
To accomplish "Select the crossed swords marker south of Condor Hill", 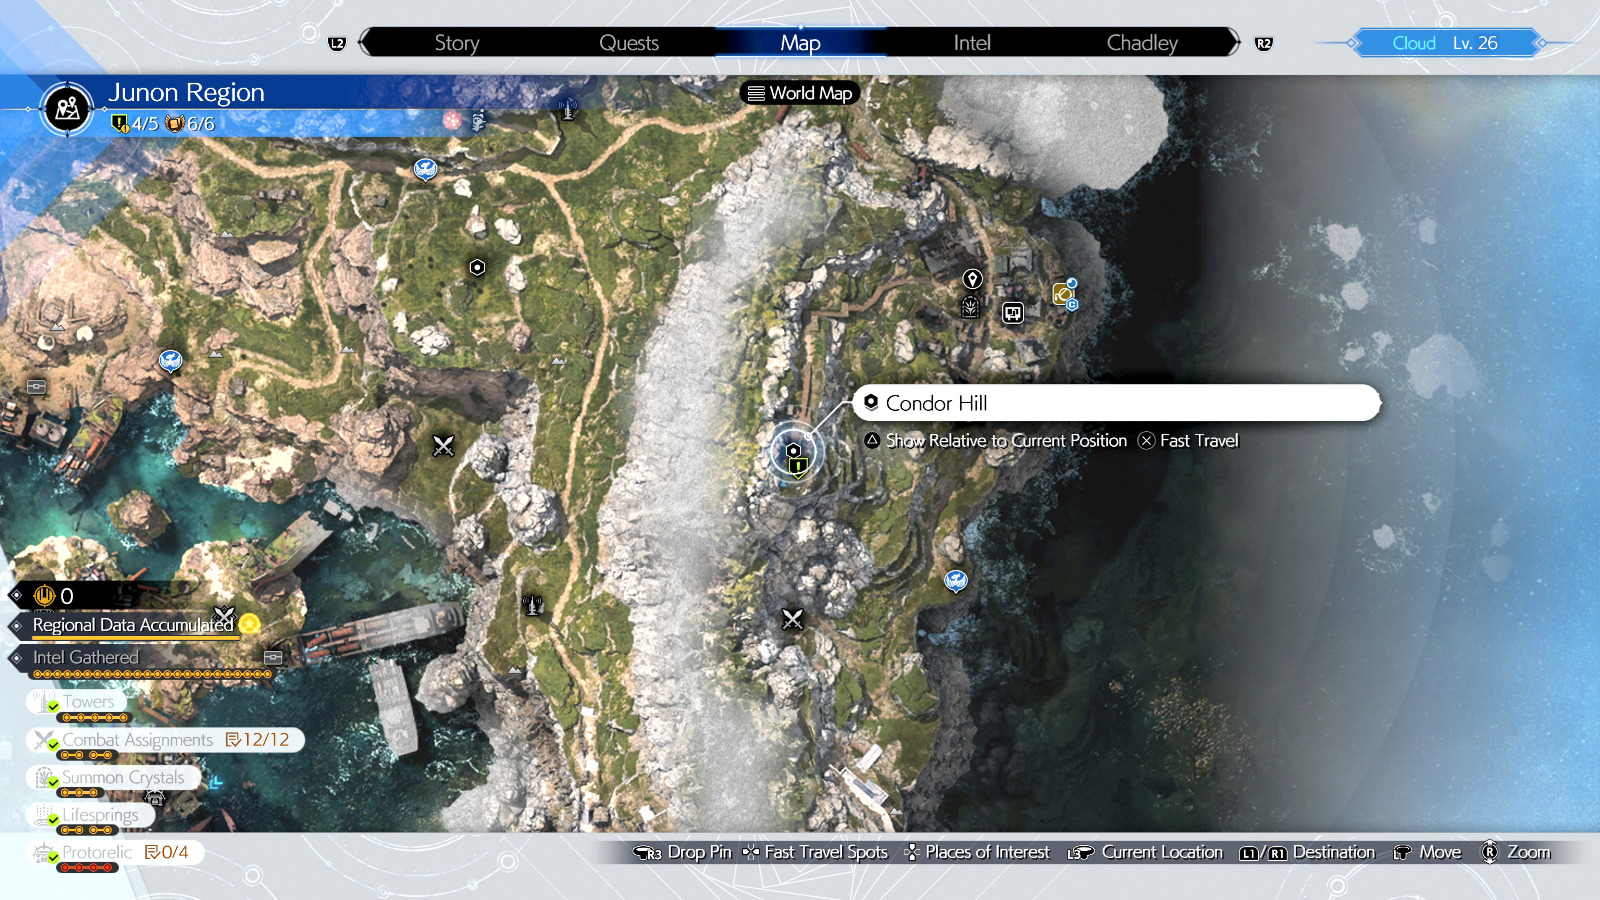I will (x=792, y=619).
